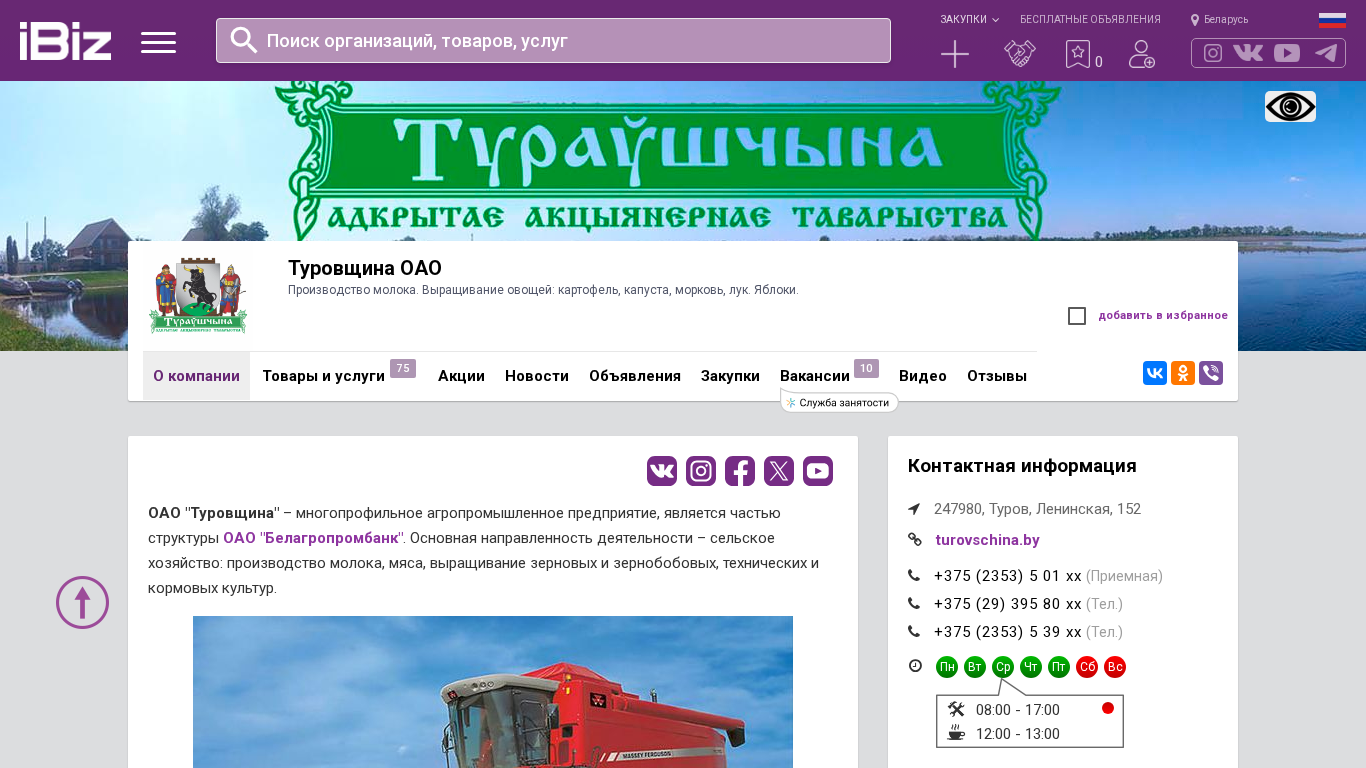Screen dimensions: 1366x768
Task: Click Бесплатные объявления link
Action: click(x=1090, y=19)
